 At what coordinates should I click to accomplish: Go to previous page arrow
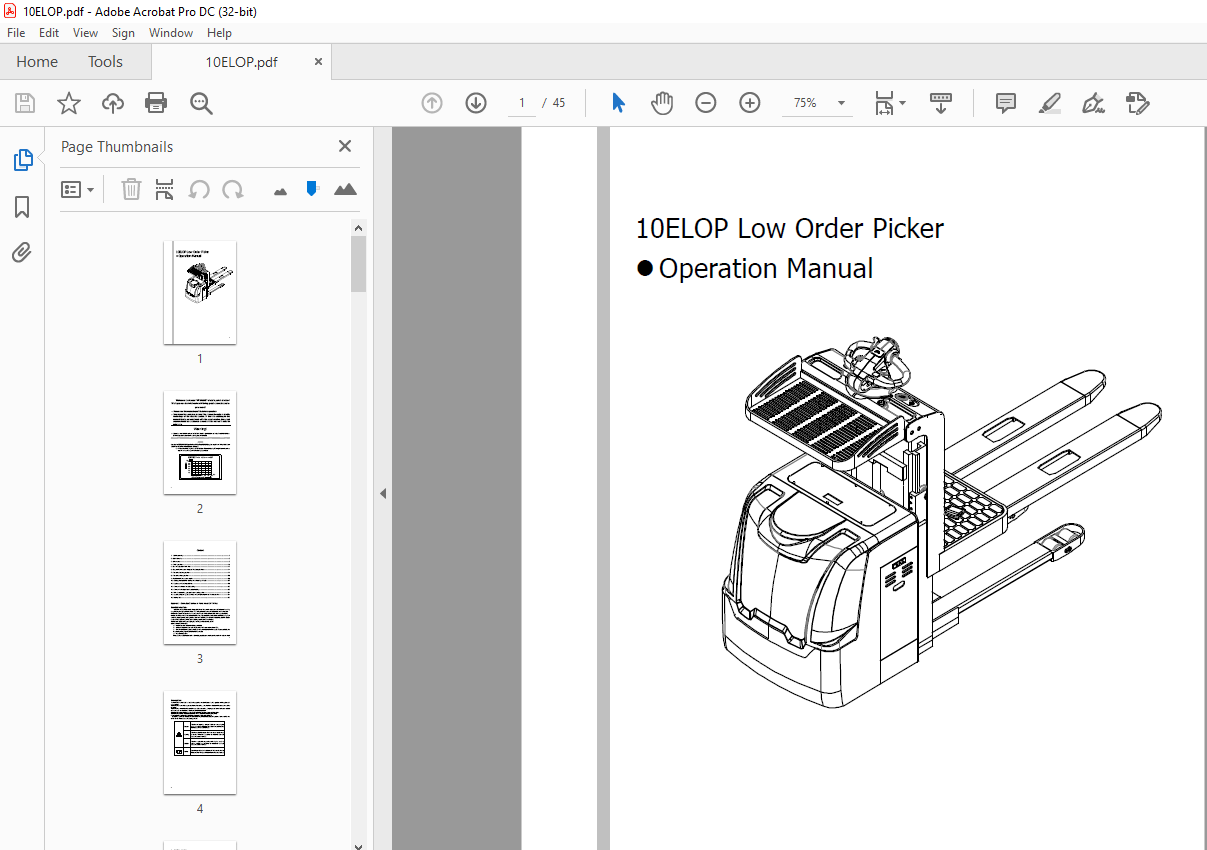(x=432, y=103)
